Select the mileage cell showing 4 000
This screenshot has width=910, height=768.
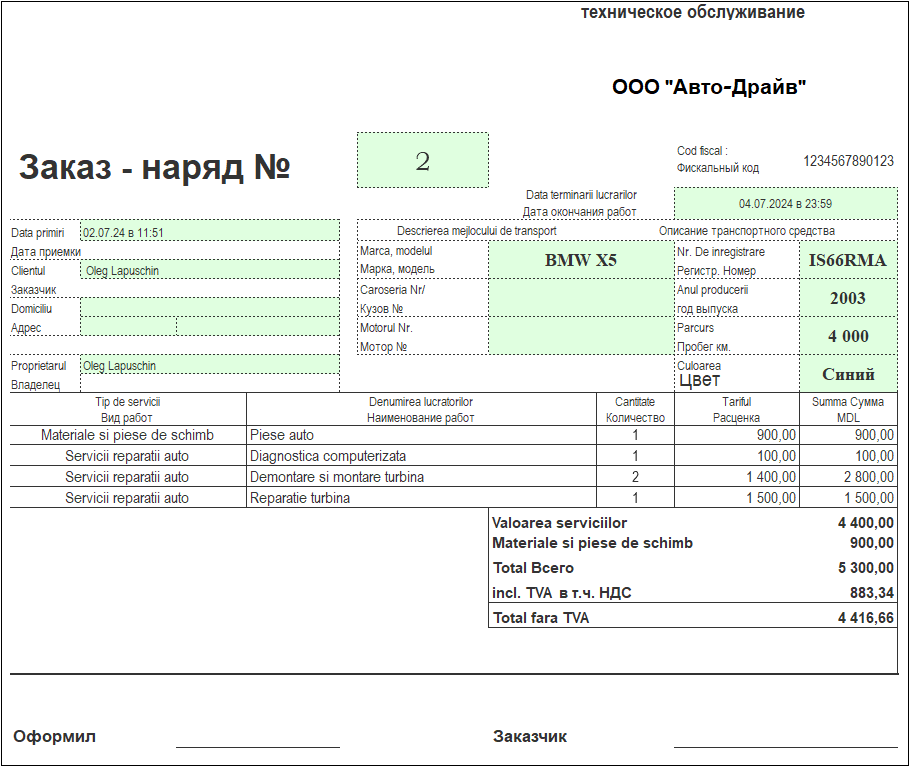[x=847, y=336]
